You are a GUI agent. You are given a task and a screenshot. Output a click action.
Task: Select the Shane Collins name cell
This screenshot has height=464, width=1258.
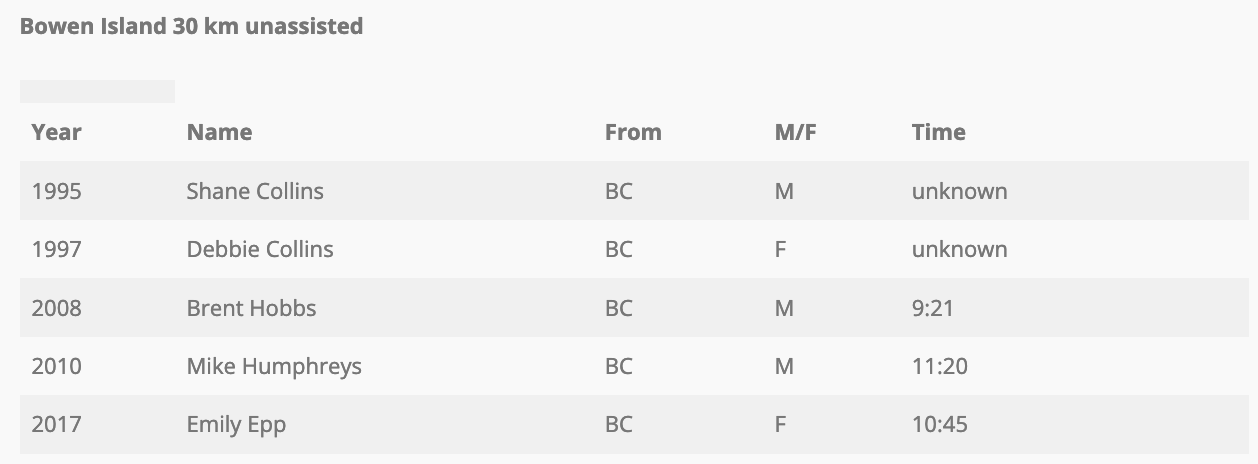[255, 191]
